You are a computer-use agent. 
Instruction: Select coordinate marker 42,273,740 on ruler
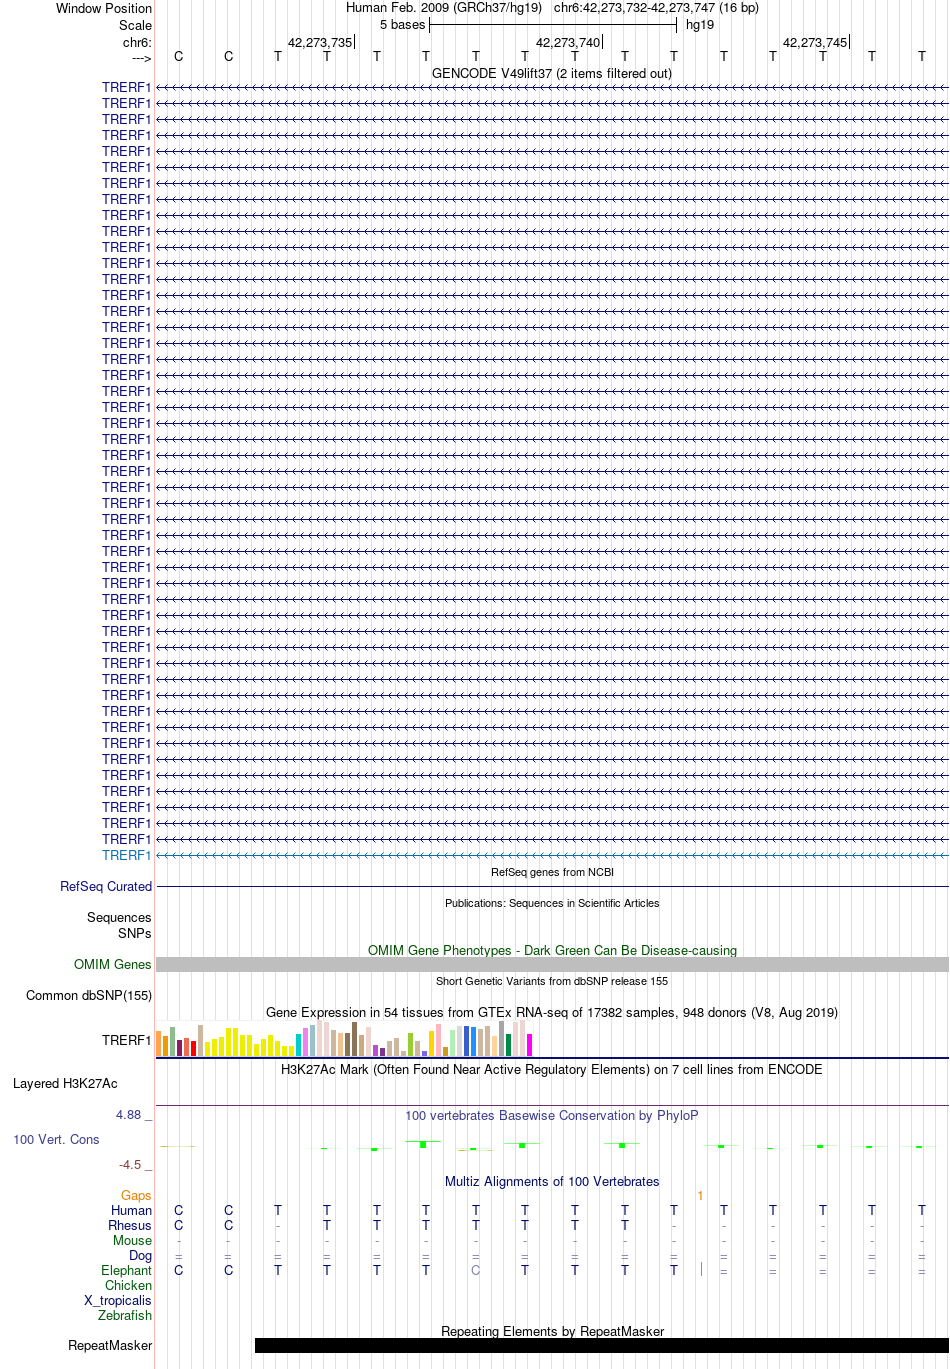pyautogui.click(x=569, y=42)
